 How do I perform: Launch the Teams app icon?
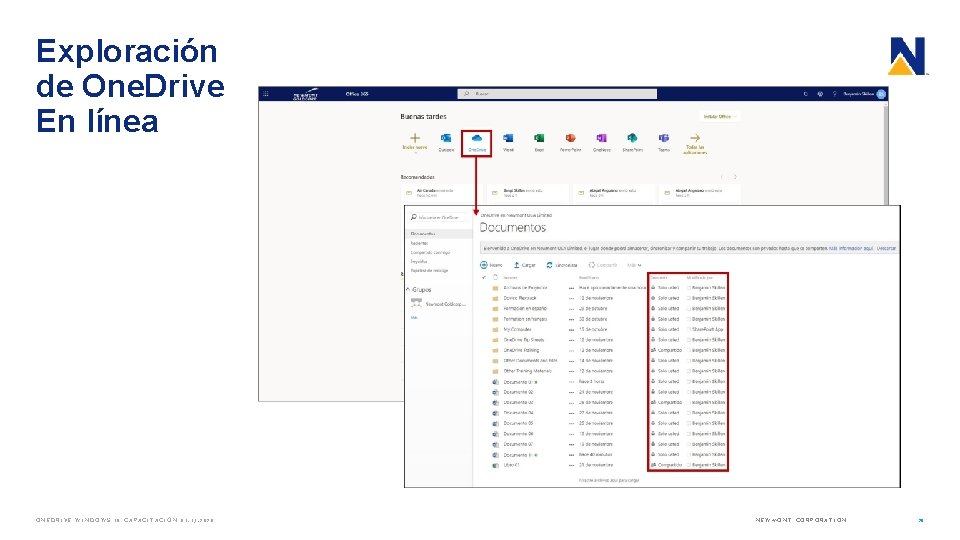pos(664,138)
